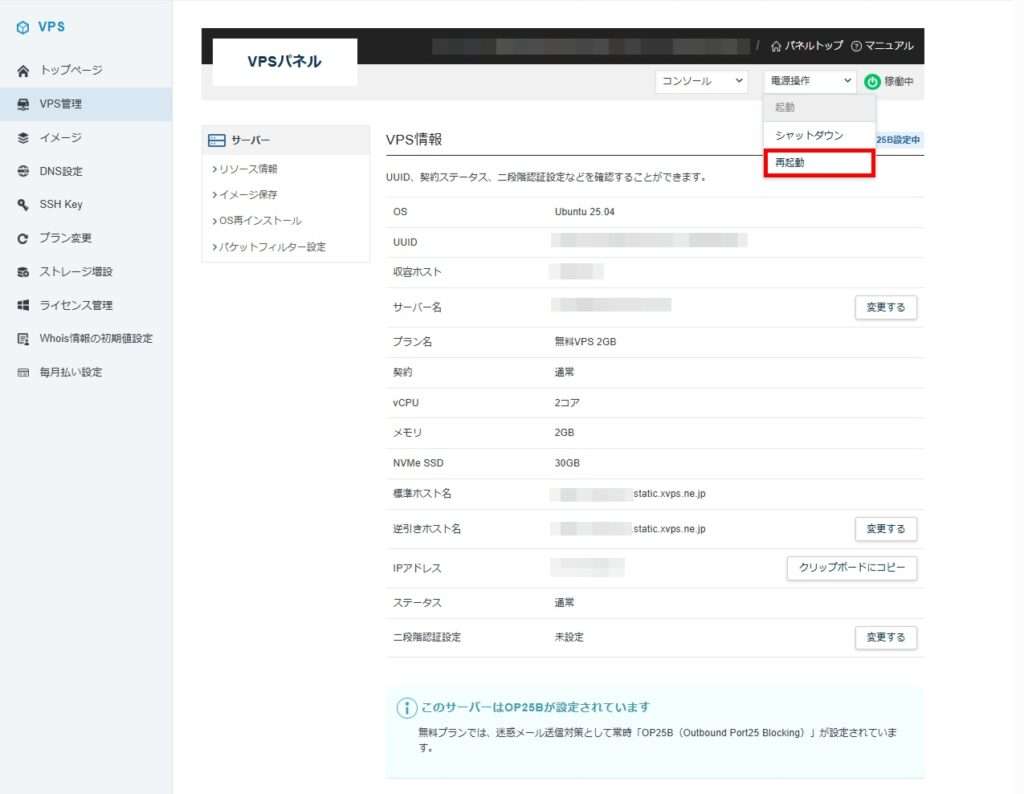Viewport: 1024px width, 794px height.
Task: Select シャットダウン from the power menu
Action: coord(819,135)
